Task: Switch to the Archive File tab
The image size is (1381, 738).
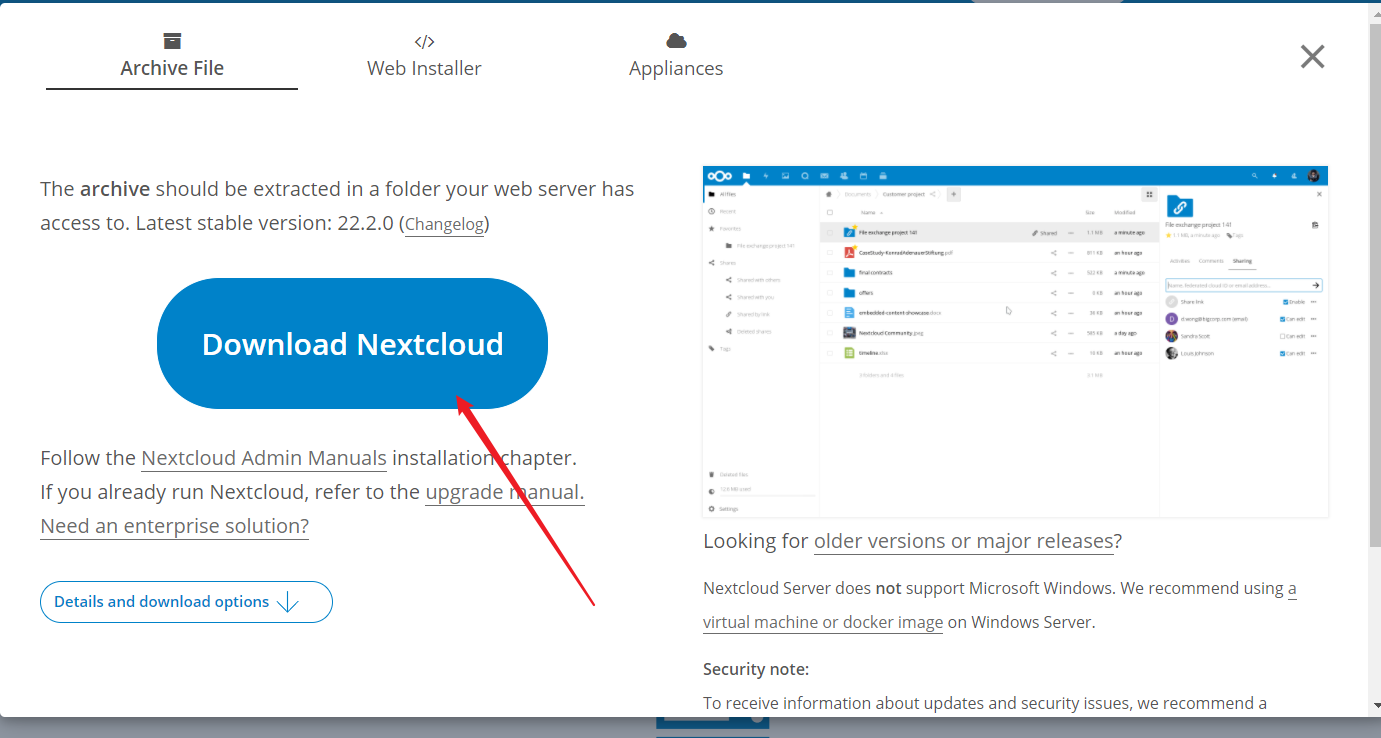Action: (x=172, y=56)
